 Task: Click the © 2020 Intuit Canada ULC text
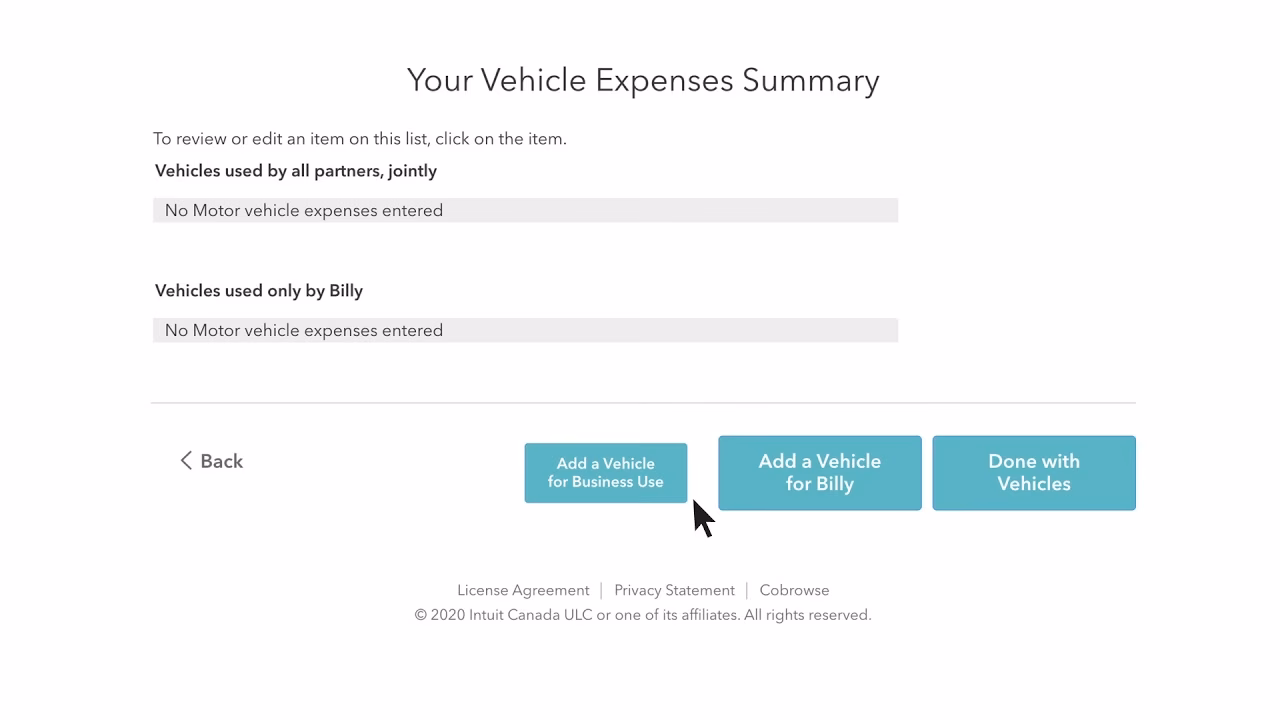coord(503,615)
